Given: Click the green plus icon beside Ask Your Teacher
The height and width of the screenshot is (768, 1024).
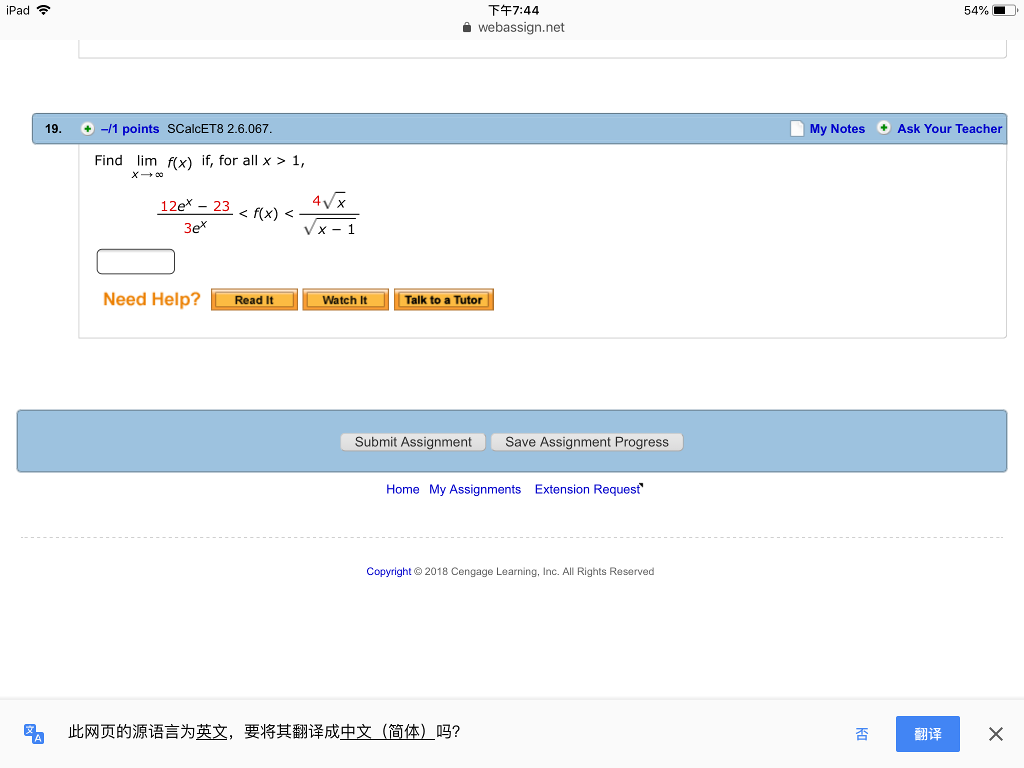Looking at the screenshot, I should click(884, 128).
